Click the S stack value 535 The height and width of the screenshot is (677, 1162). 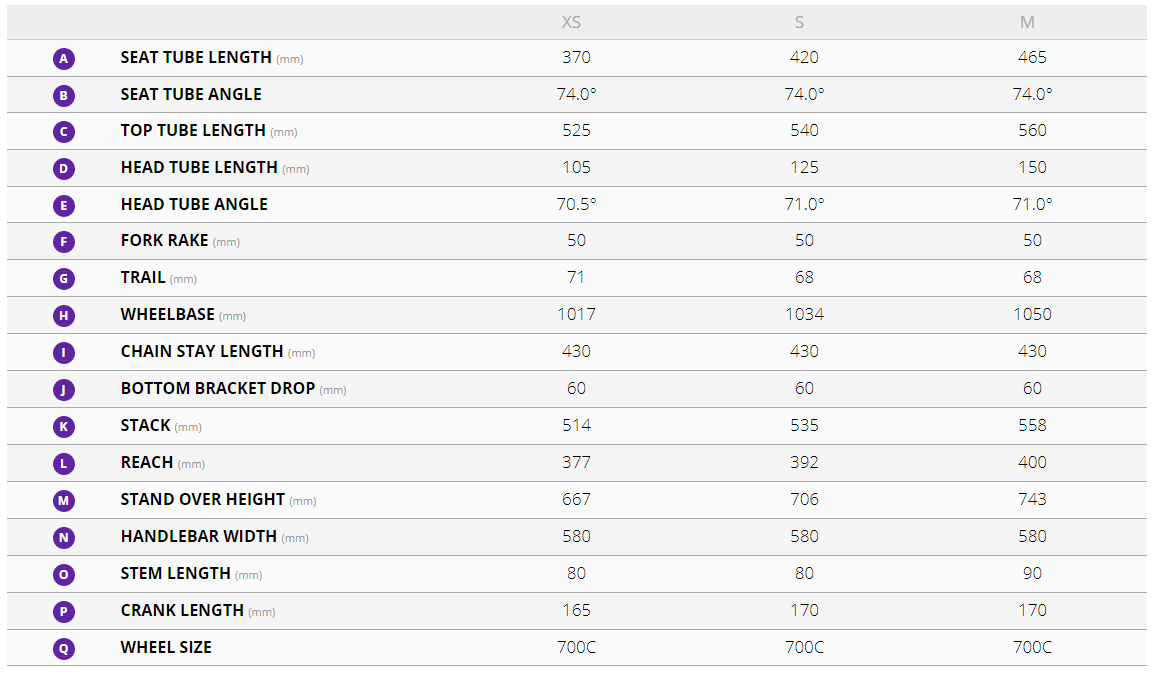[804, 425]
